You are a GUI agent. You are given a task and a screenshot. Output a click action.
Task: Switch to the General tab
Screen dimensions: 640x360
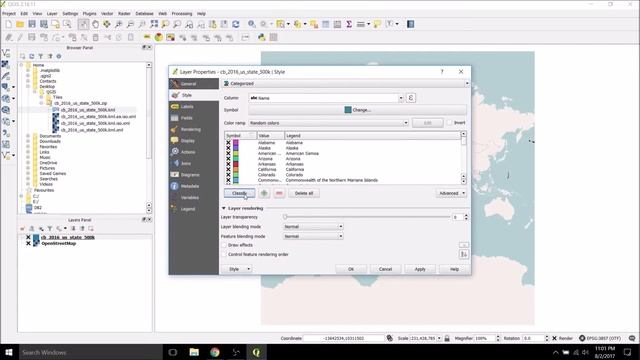(194, 84)
